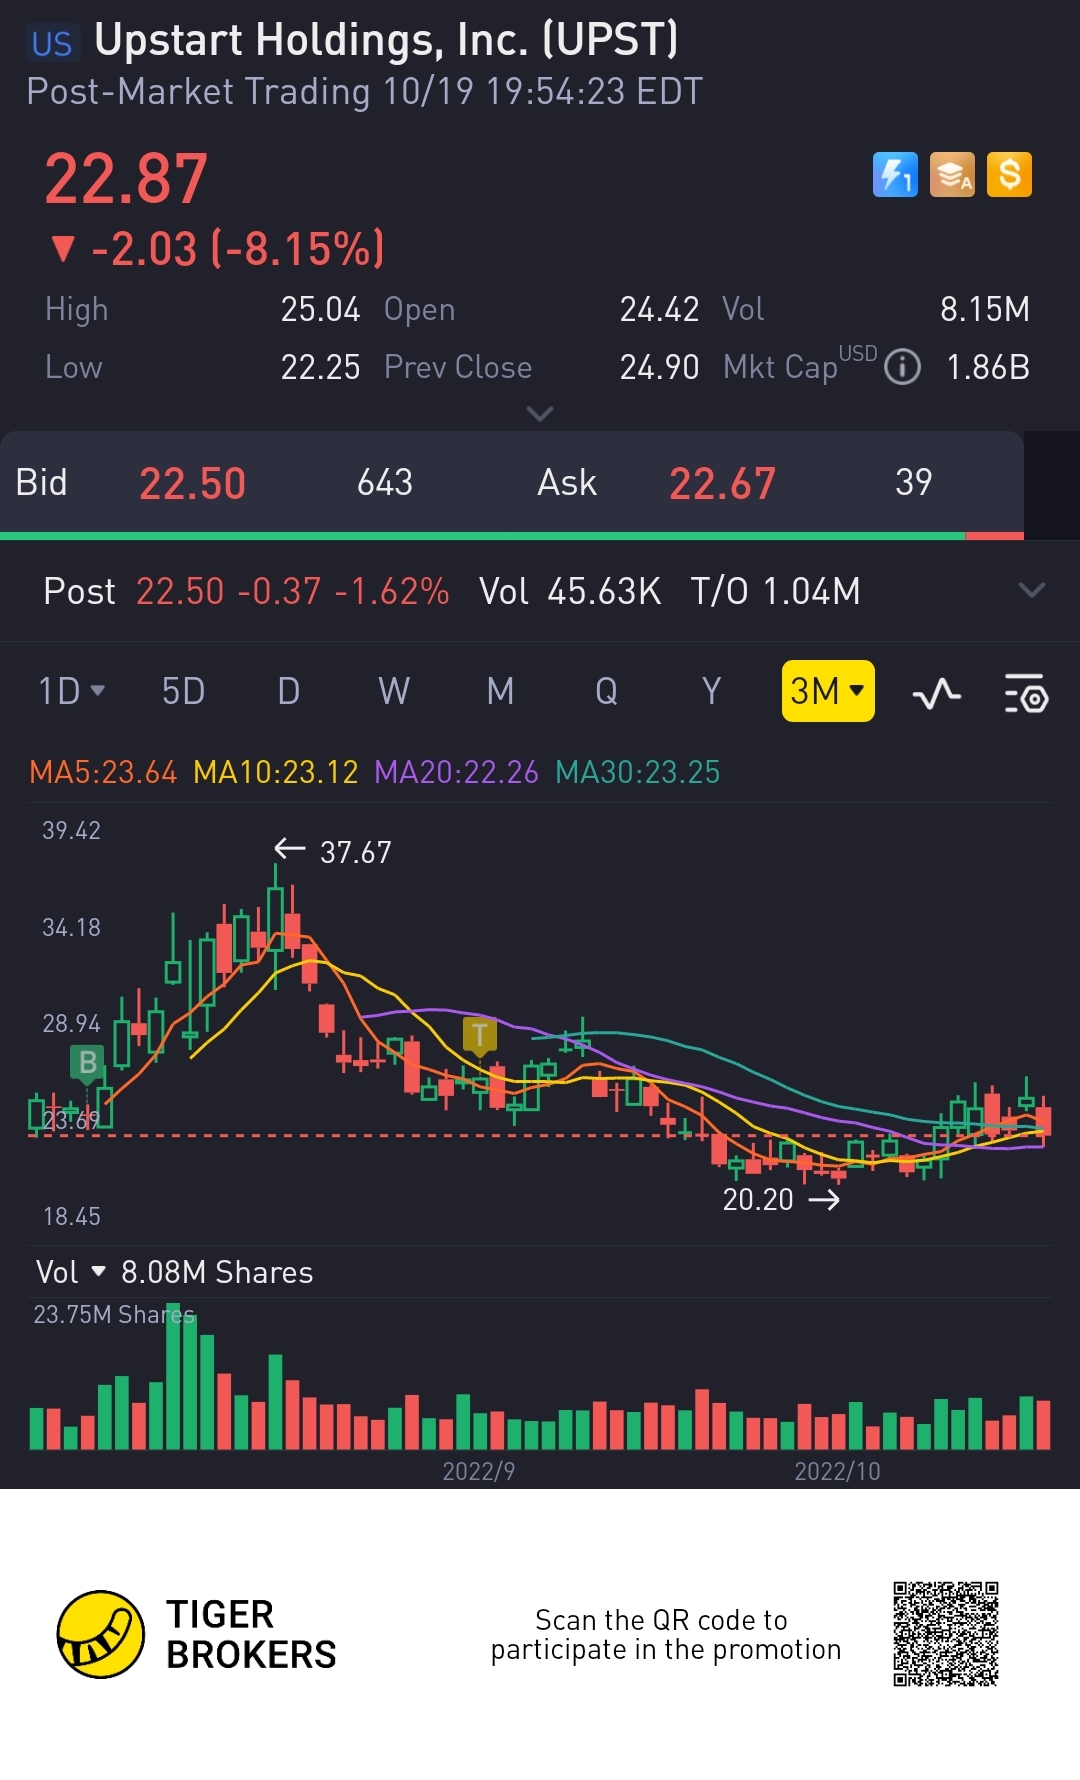The width and height of the screenshot is (1080, 1780).
Task: Switch to the M monthly chart tab
Action: 500,691
